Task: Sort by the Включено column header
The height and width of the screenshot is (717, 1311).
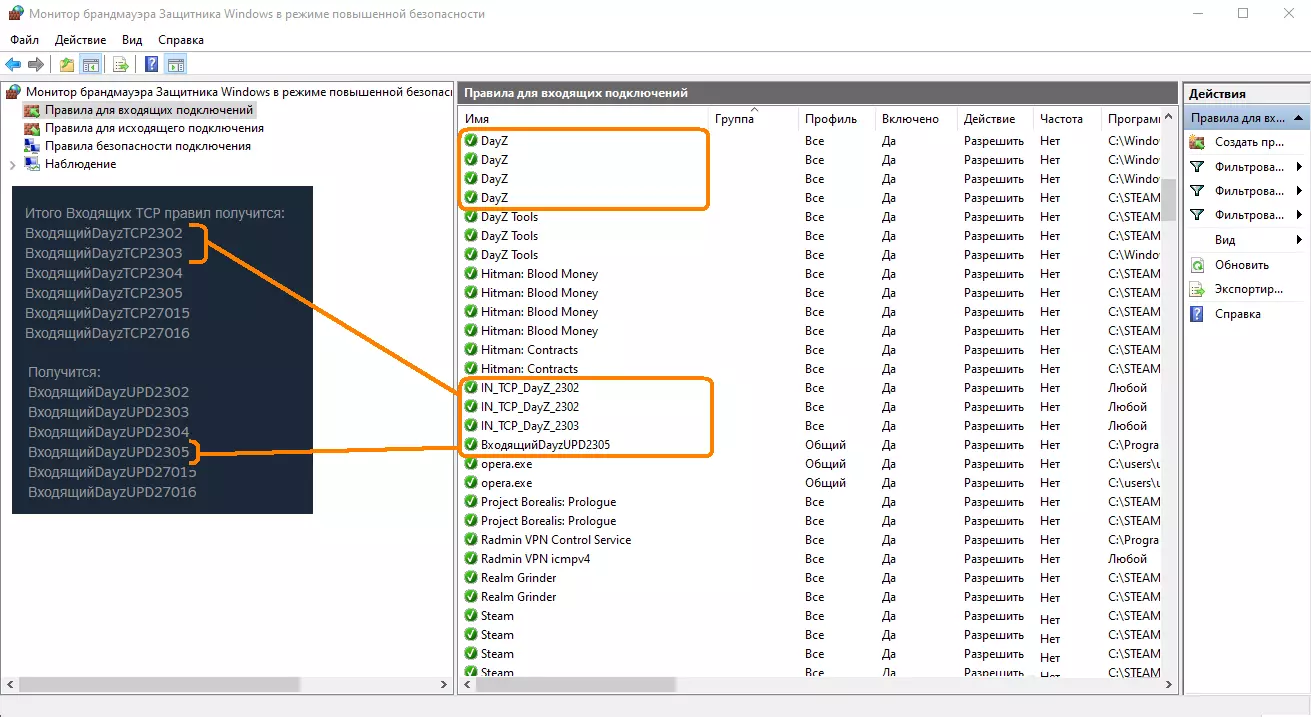Action: (916, 119)
